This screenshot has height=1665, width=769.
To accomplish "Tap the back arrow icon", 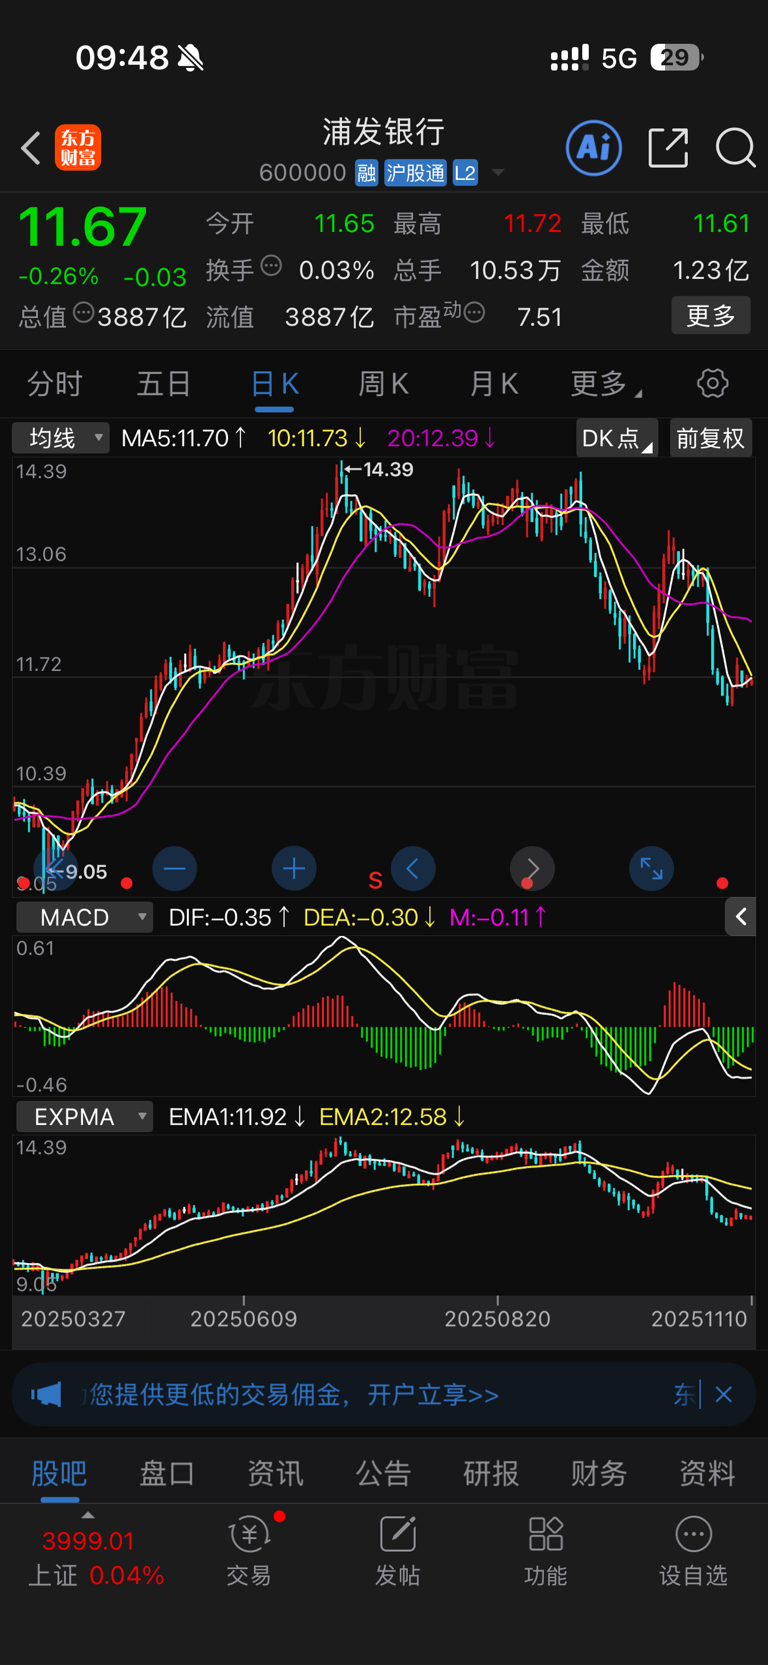I will click(31, 148).
